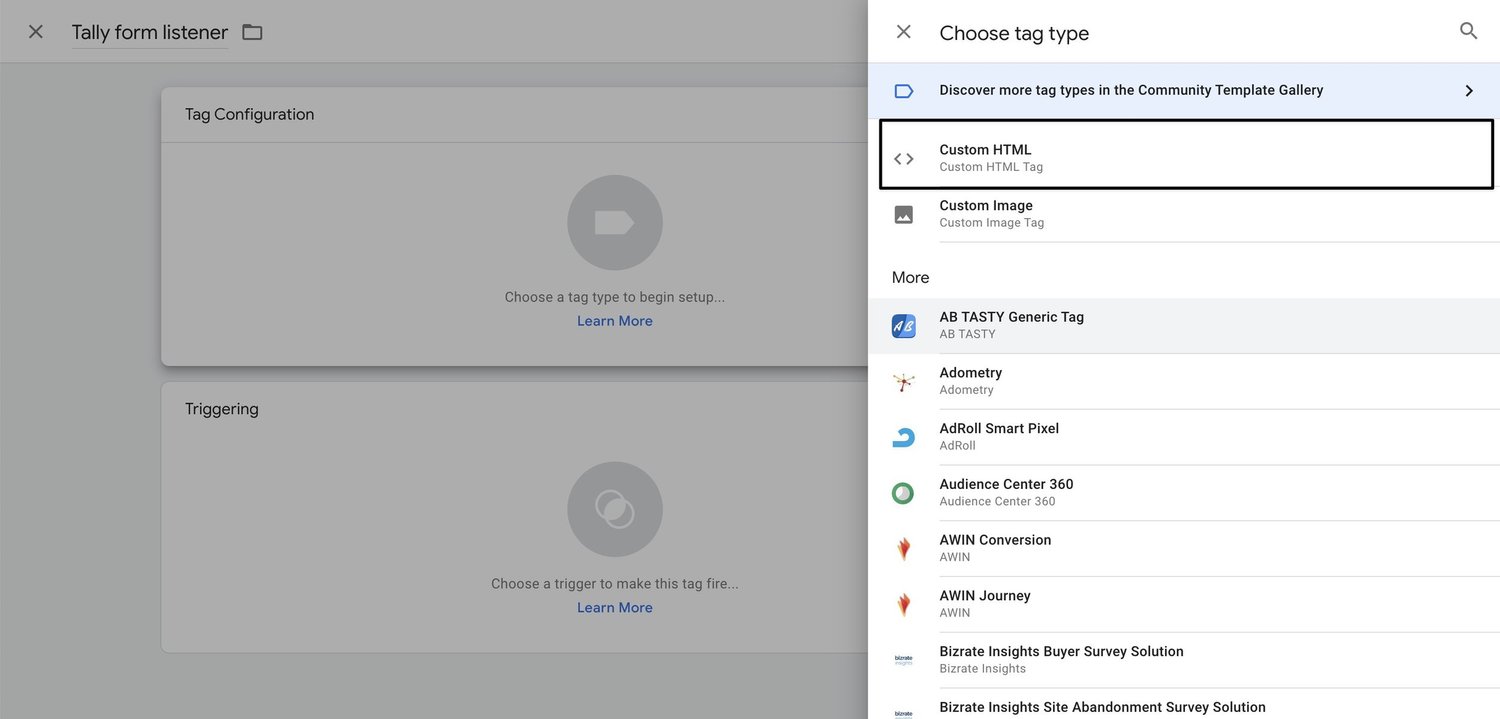Open Learn More link under Tag Configuration
Viewport: 1500px width, 719px height.
coord(614,321)
